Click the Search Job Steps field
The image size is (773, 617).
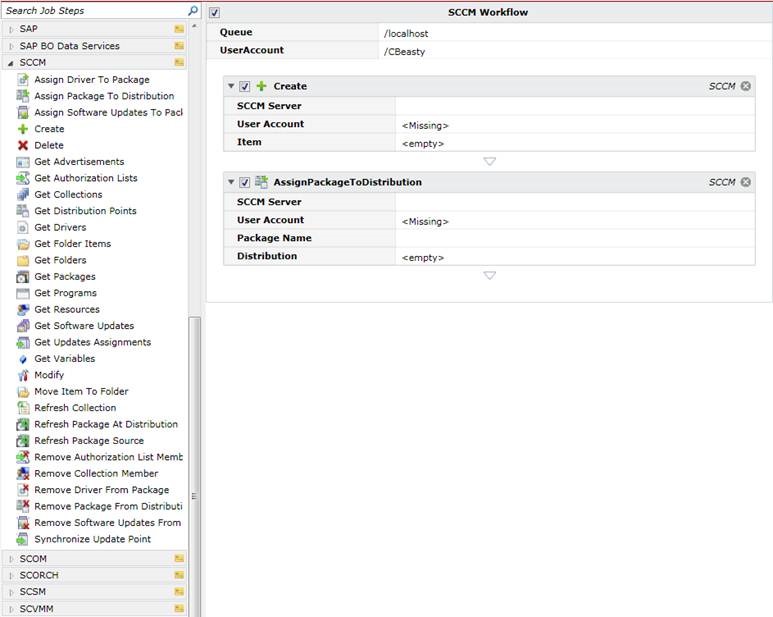click(x=94, y=10)
